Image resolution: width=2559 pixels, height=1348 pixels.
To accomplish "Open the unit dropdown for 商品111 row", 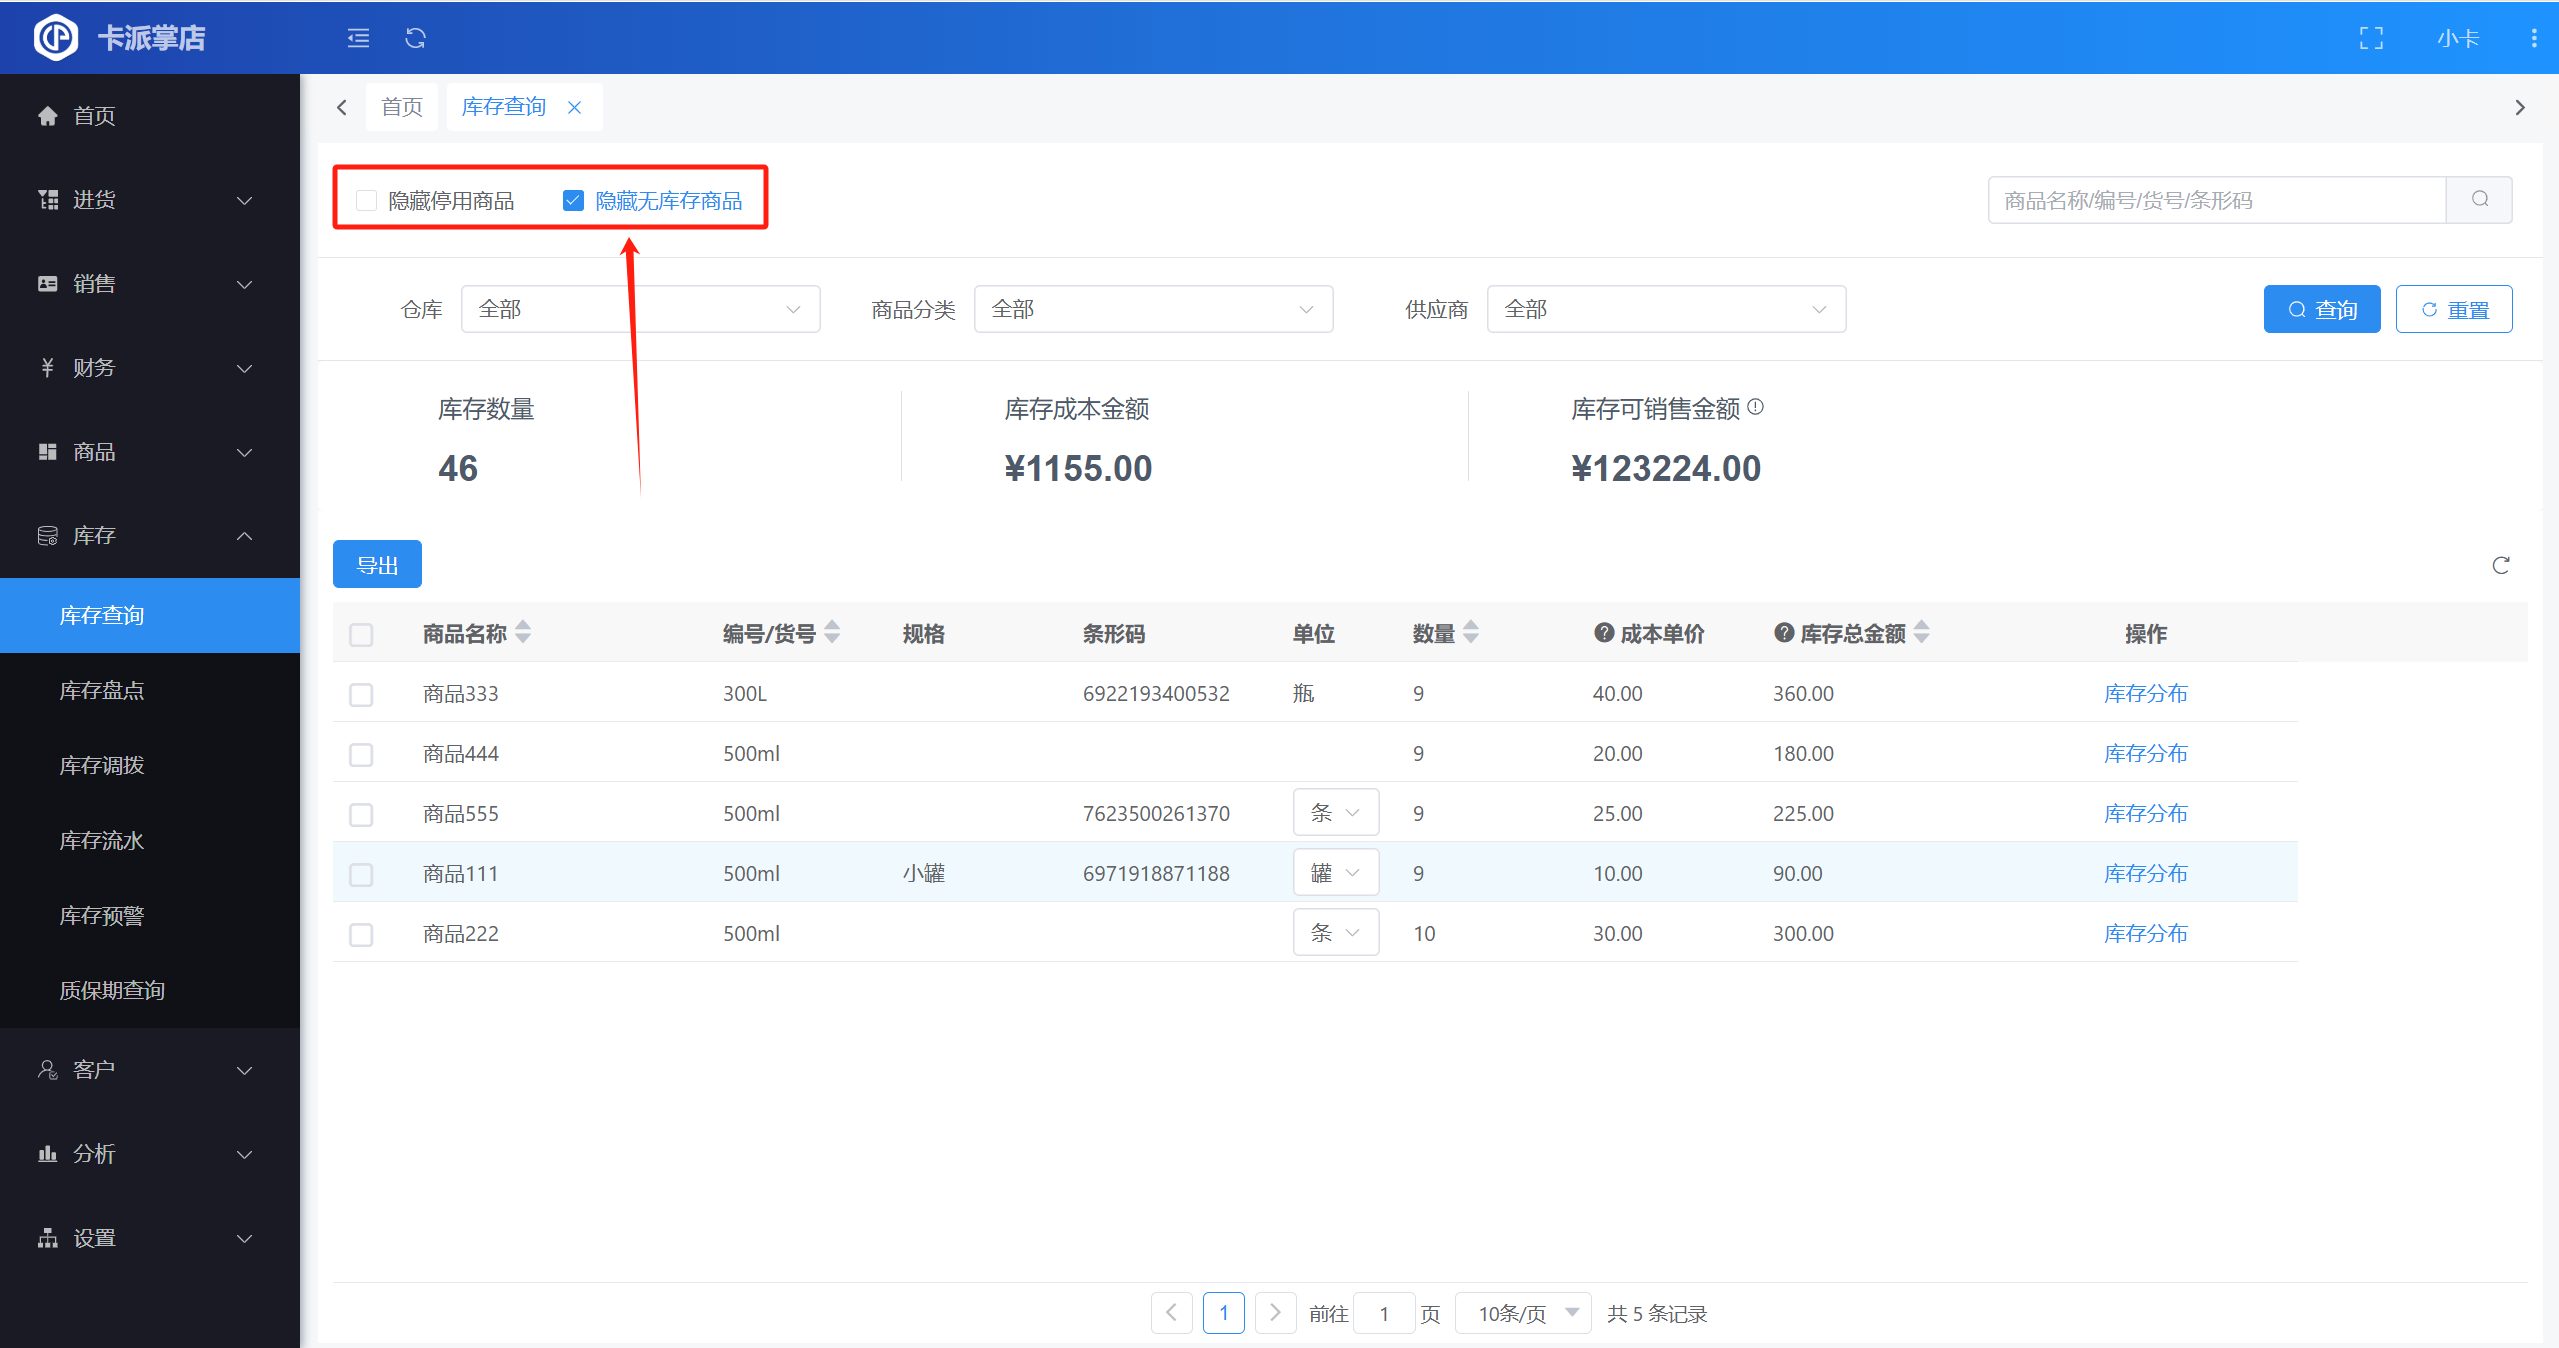I will pos(1335,873).
